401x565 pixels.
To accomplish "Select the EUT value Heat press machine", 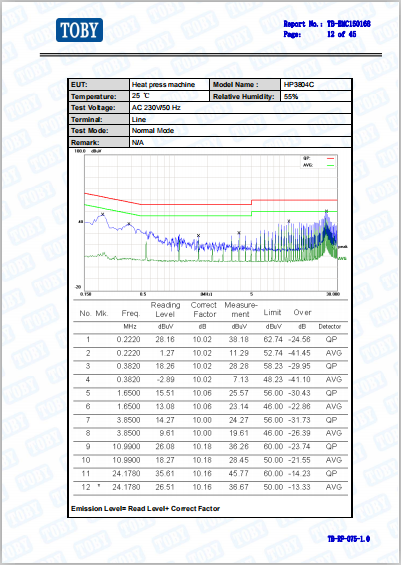I will click(x=163, y=85).
